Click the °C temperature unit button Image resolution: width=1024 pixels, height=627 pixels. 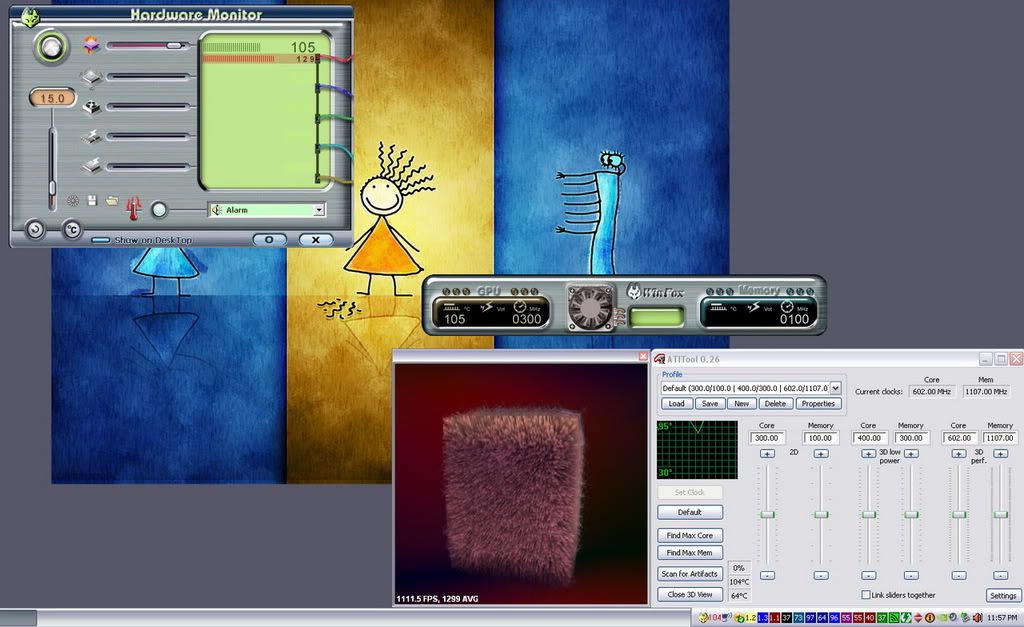tap(72, 230)
